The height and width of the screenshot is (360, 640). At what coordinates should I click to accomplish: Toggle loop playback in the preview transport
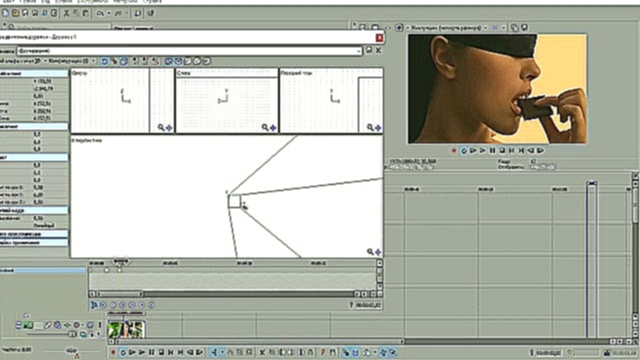point(464,151)
